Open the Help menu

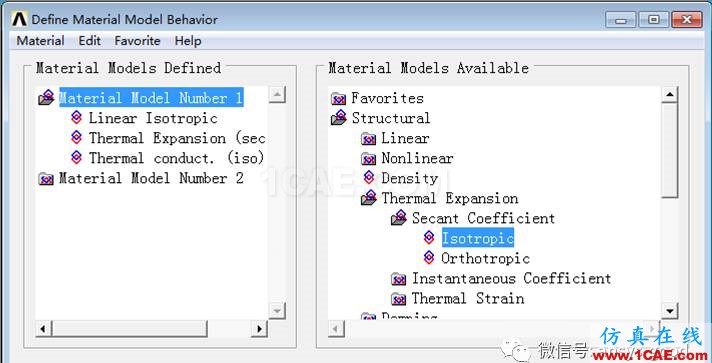(188, 41)
